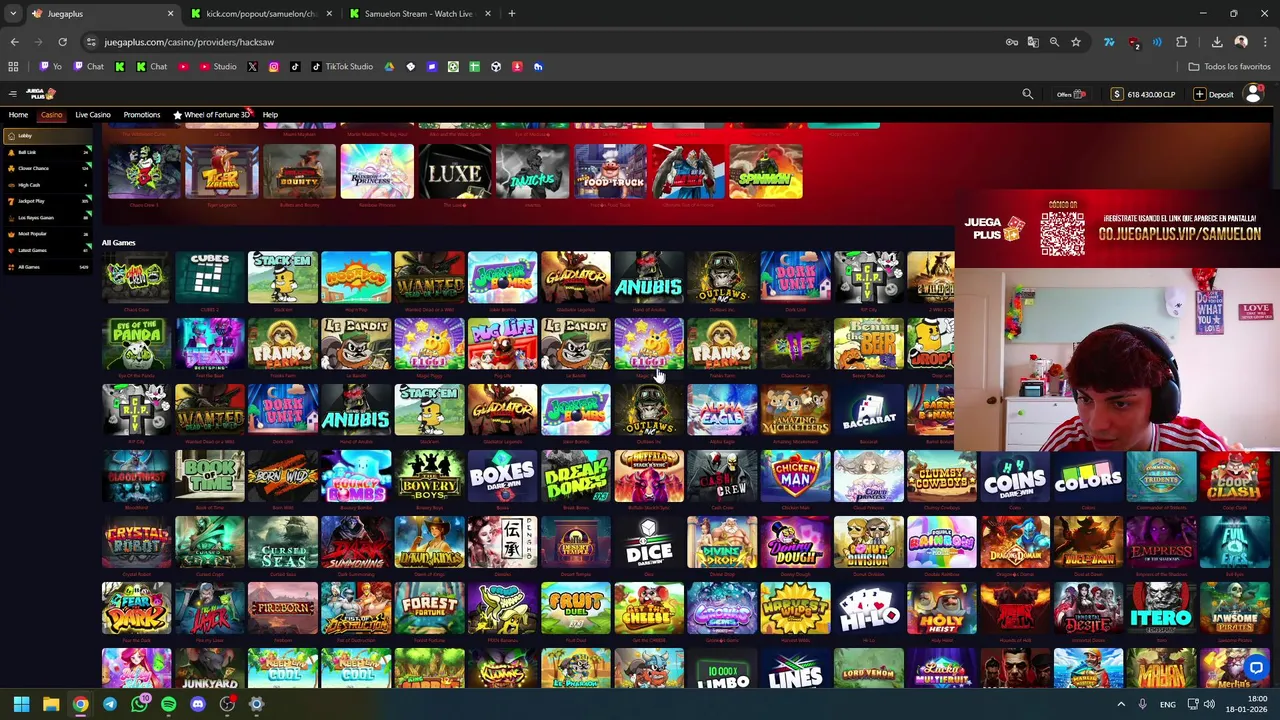Viewport: 1280px width, 720px height.
Task: Open the LUXE game thumbnail
Action: [x=455, y=172]
